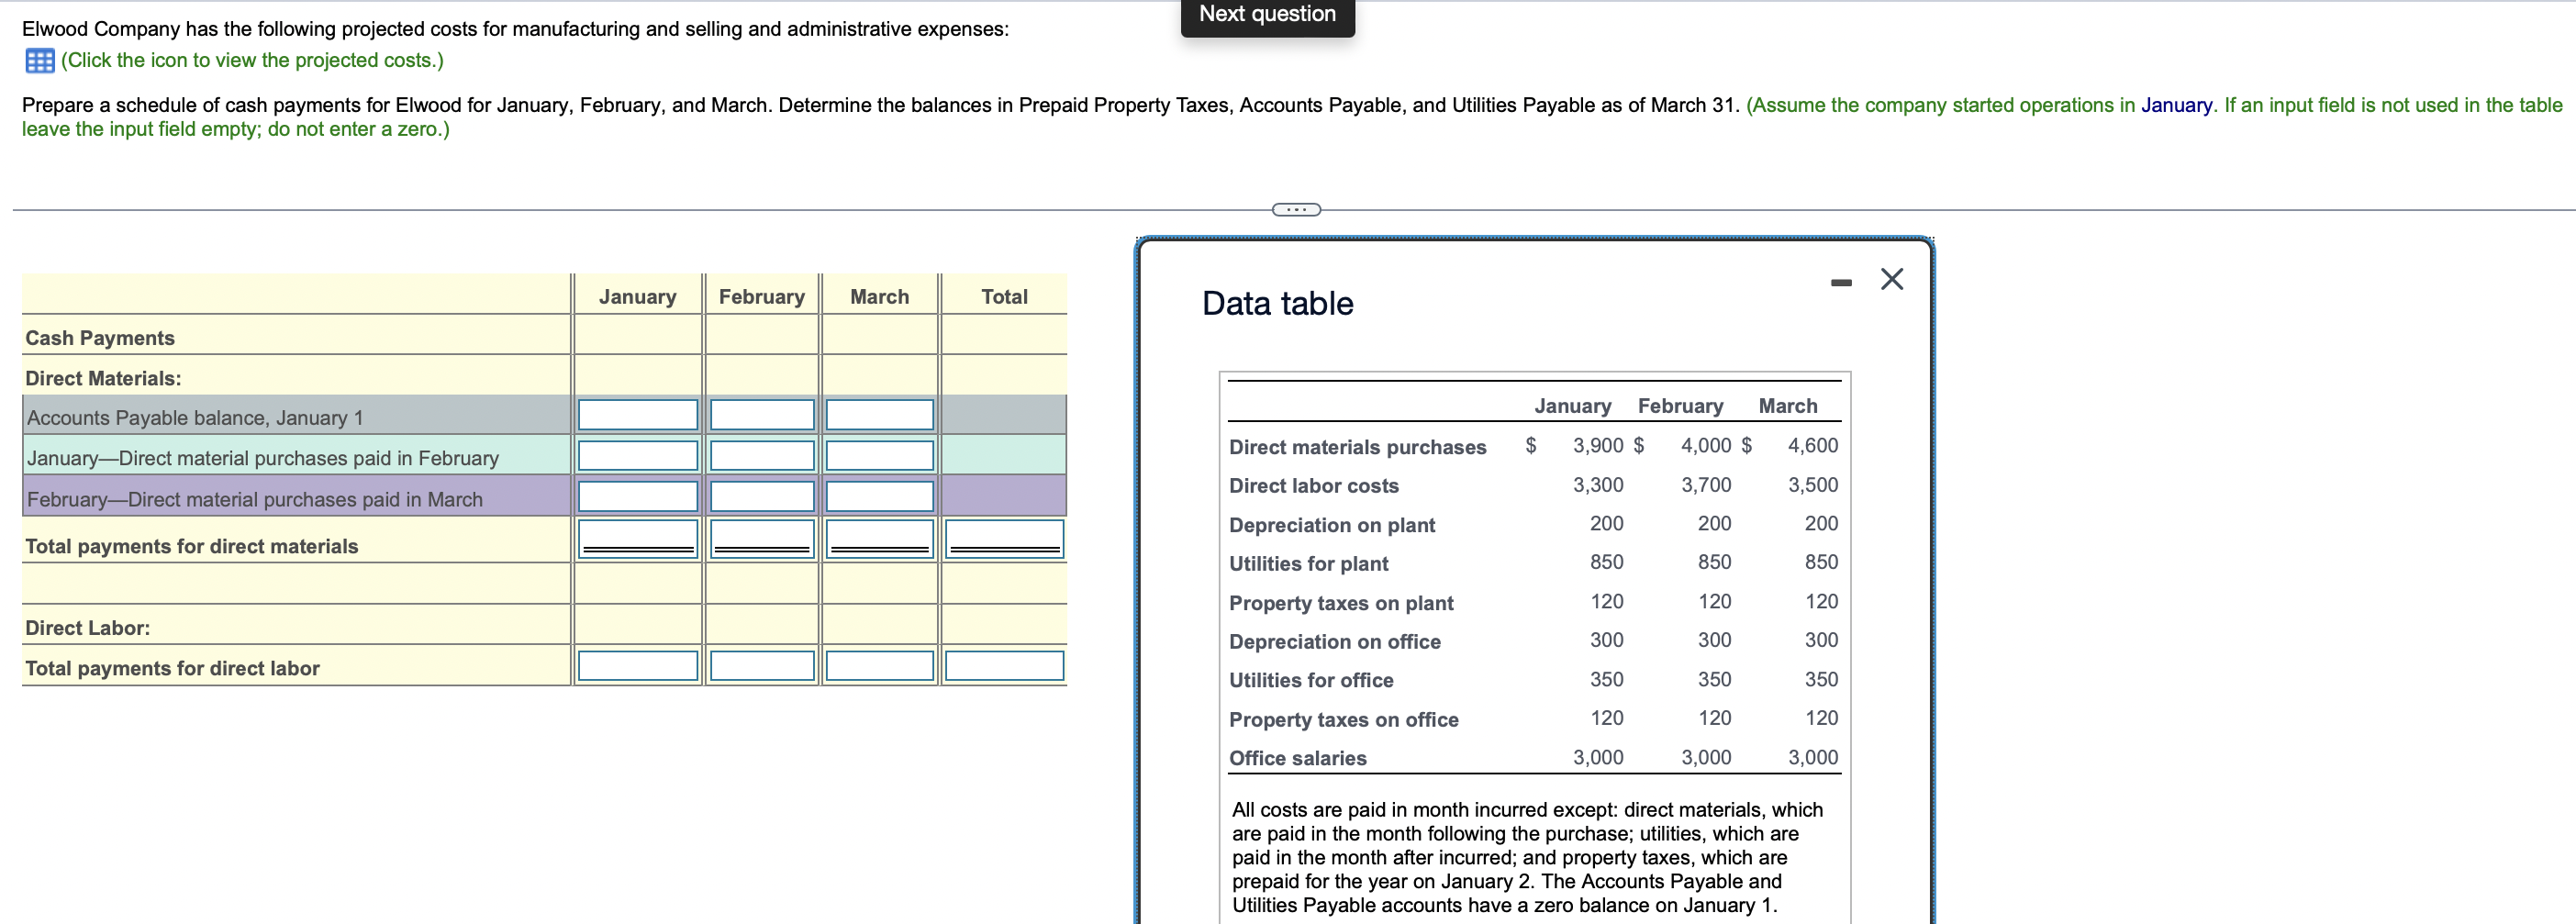The width and height of the screenshot is (2576, 924).
Task: Select March total payments for direct labor field
Action: 880,666
